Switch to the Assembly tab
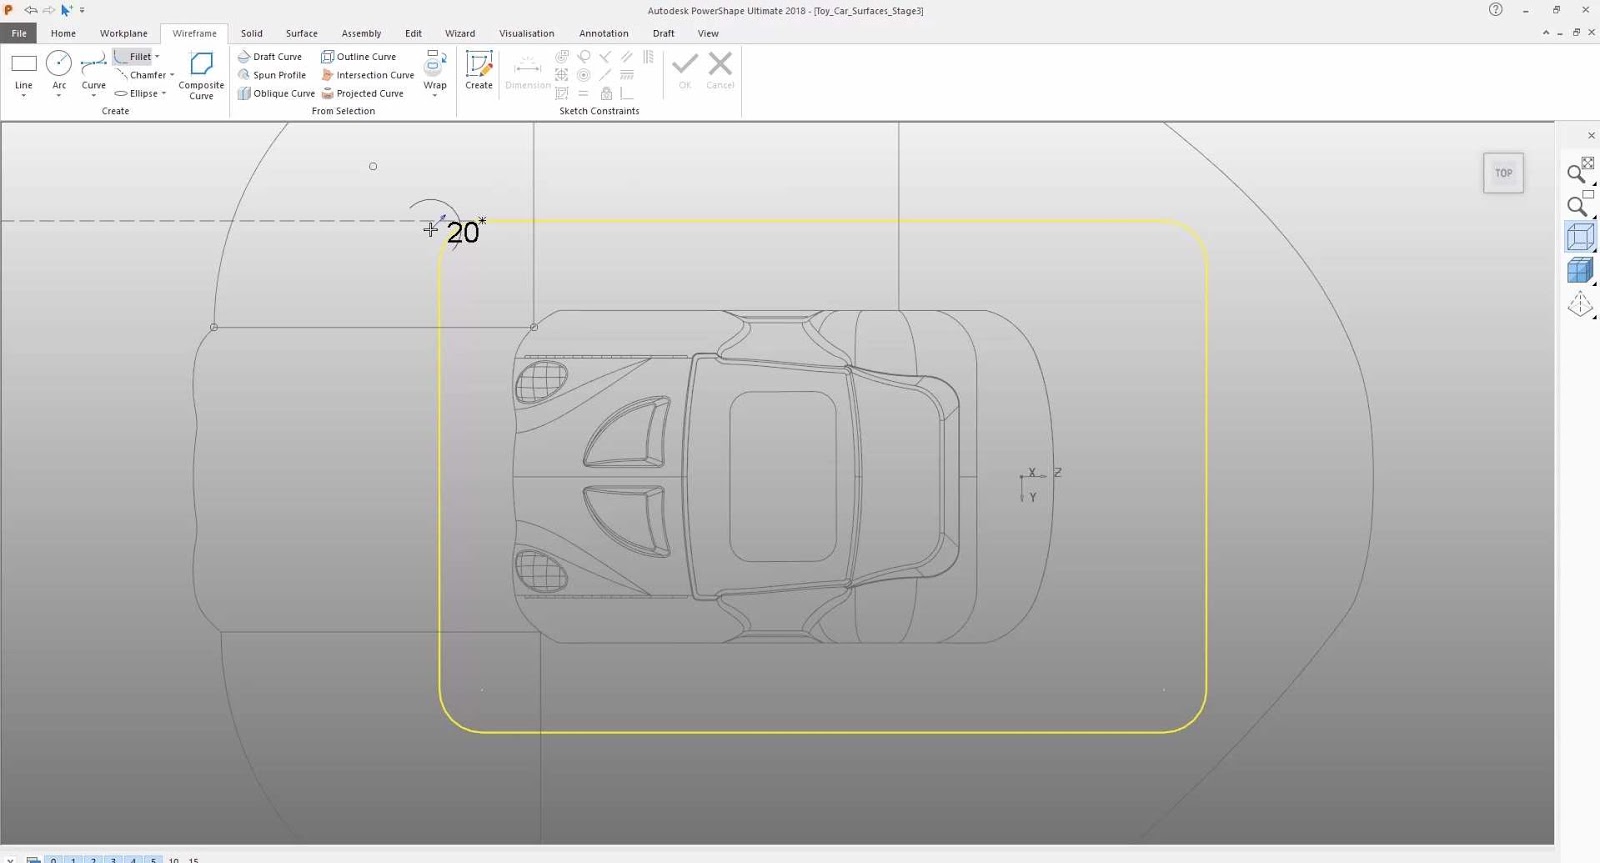Viewport: 1600px width, 863px height. [x=361, y=33]
